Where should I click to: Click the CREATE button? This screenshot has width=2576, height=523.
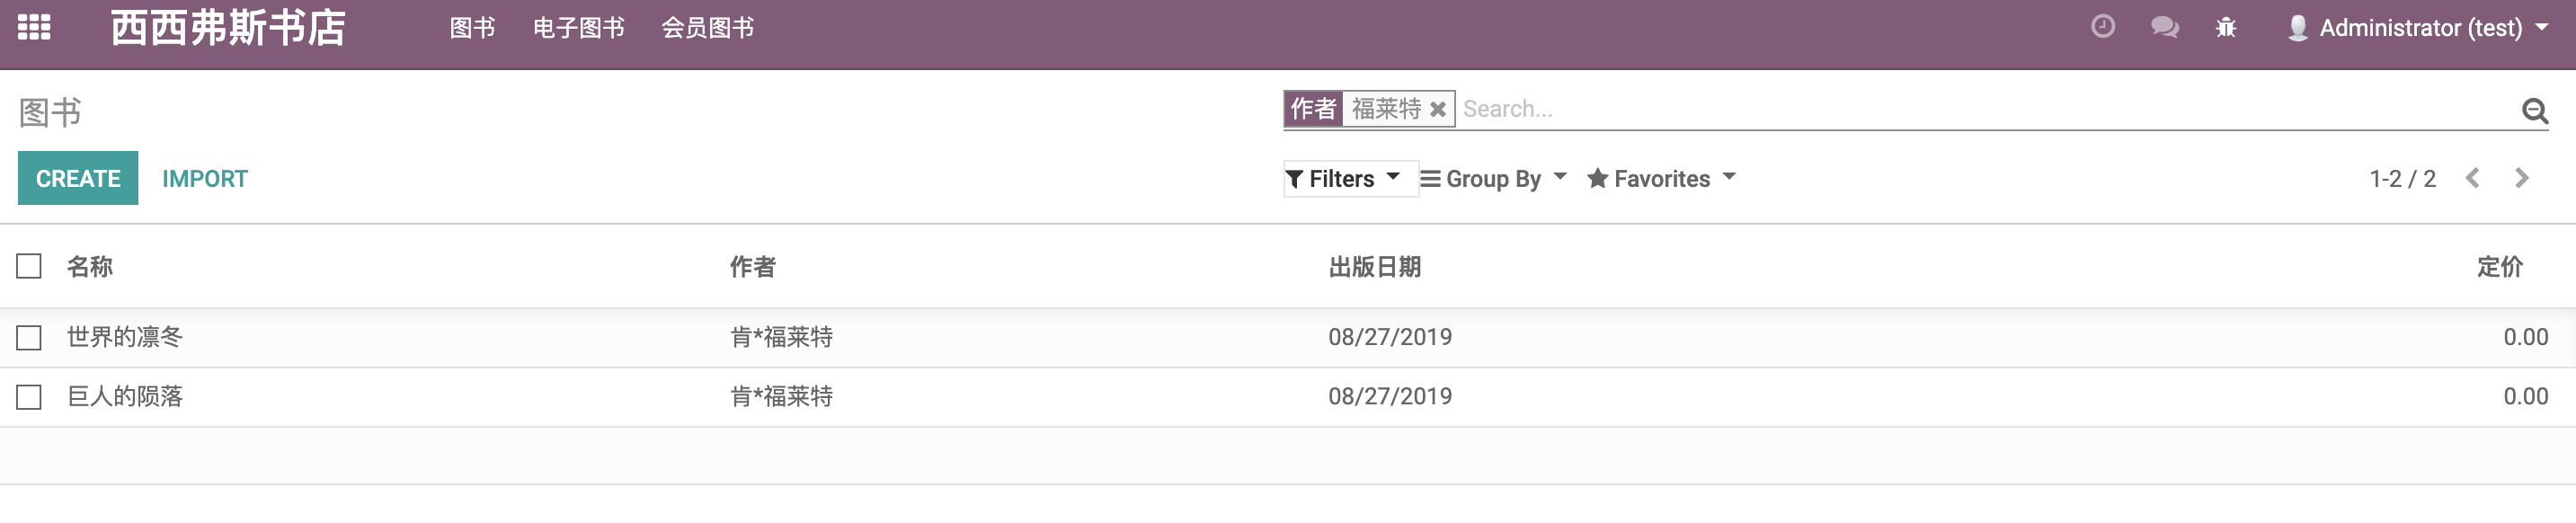tap(77, 178)
